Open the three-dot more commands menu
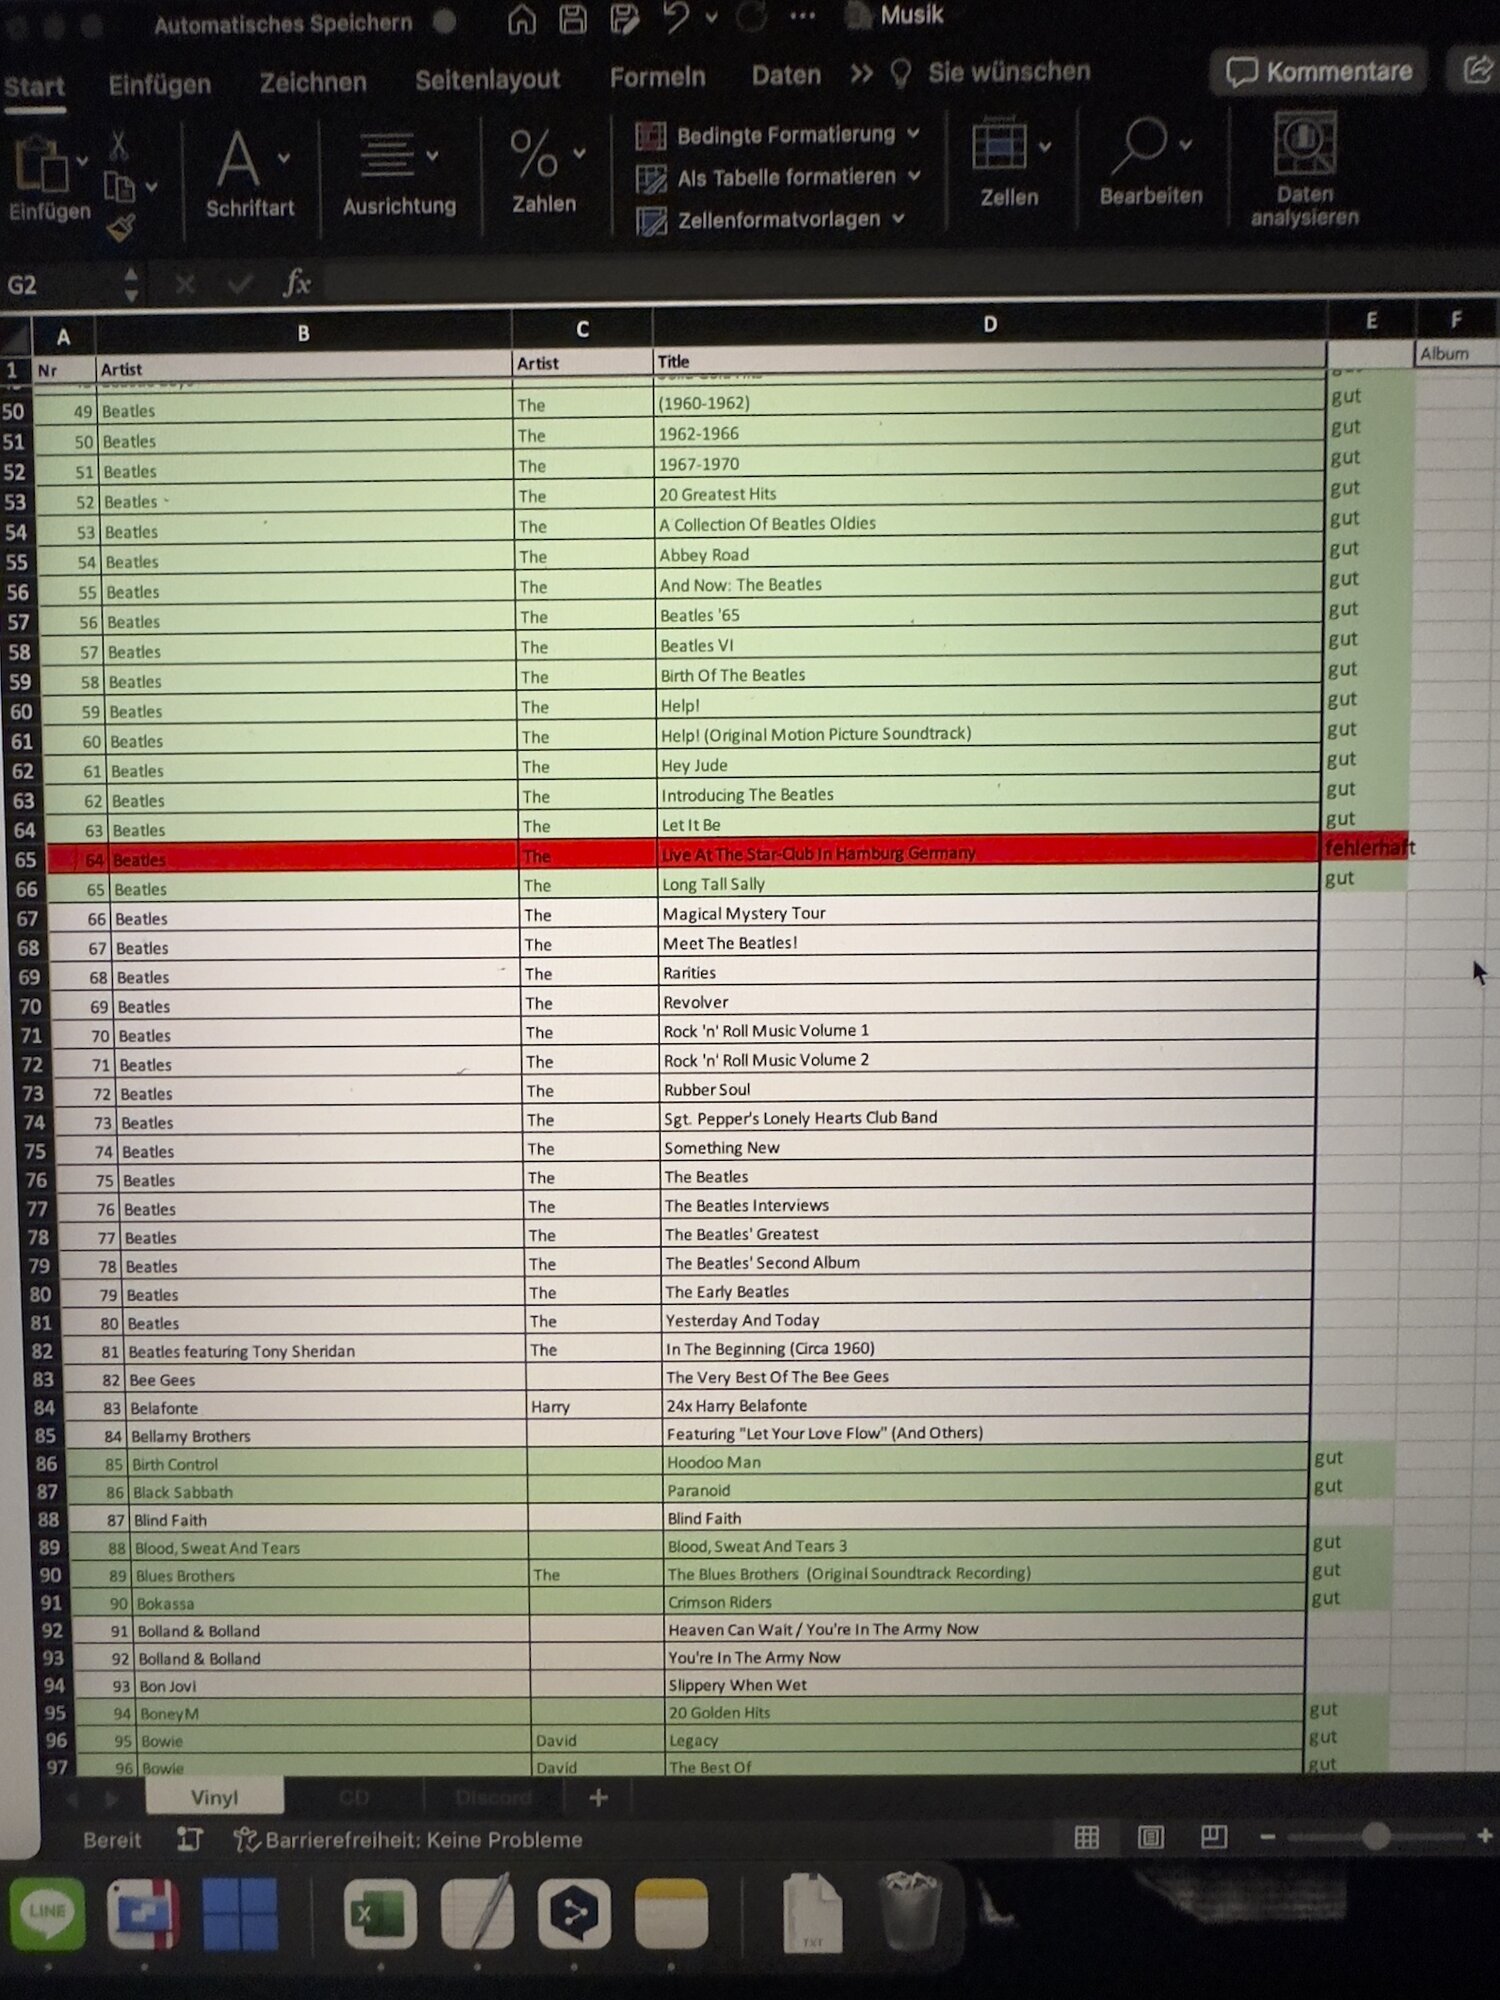Image resolution: width=1500 pixels, height=2000 pixels. 803,15
